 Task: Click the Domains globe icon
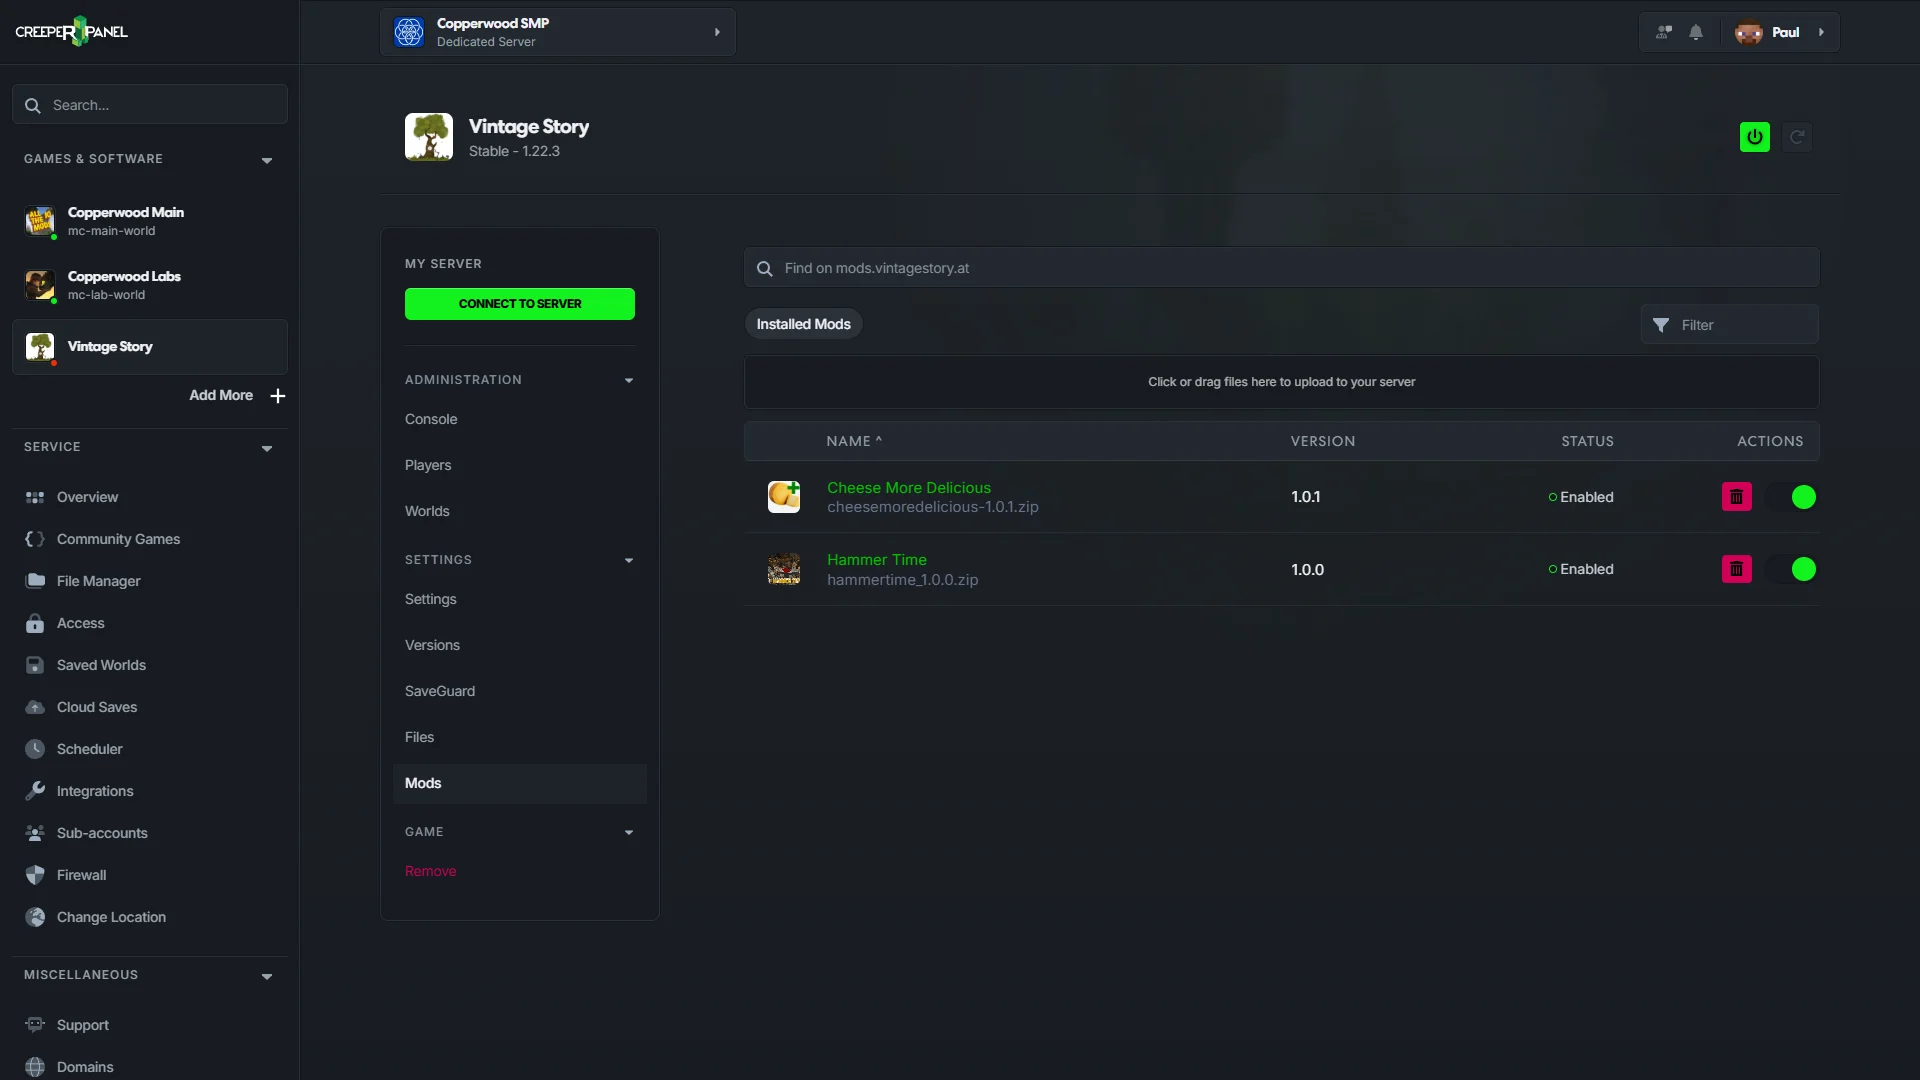pos(35,1067)
